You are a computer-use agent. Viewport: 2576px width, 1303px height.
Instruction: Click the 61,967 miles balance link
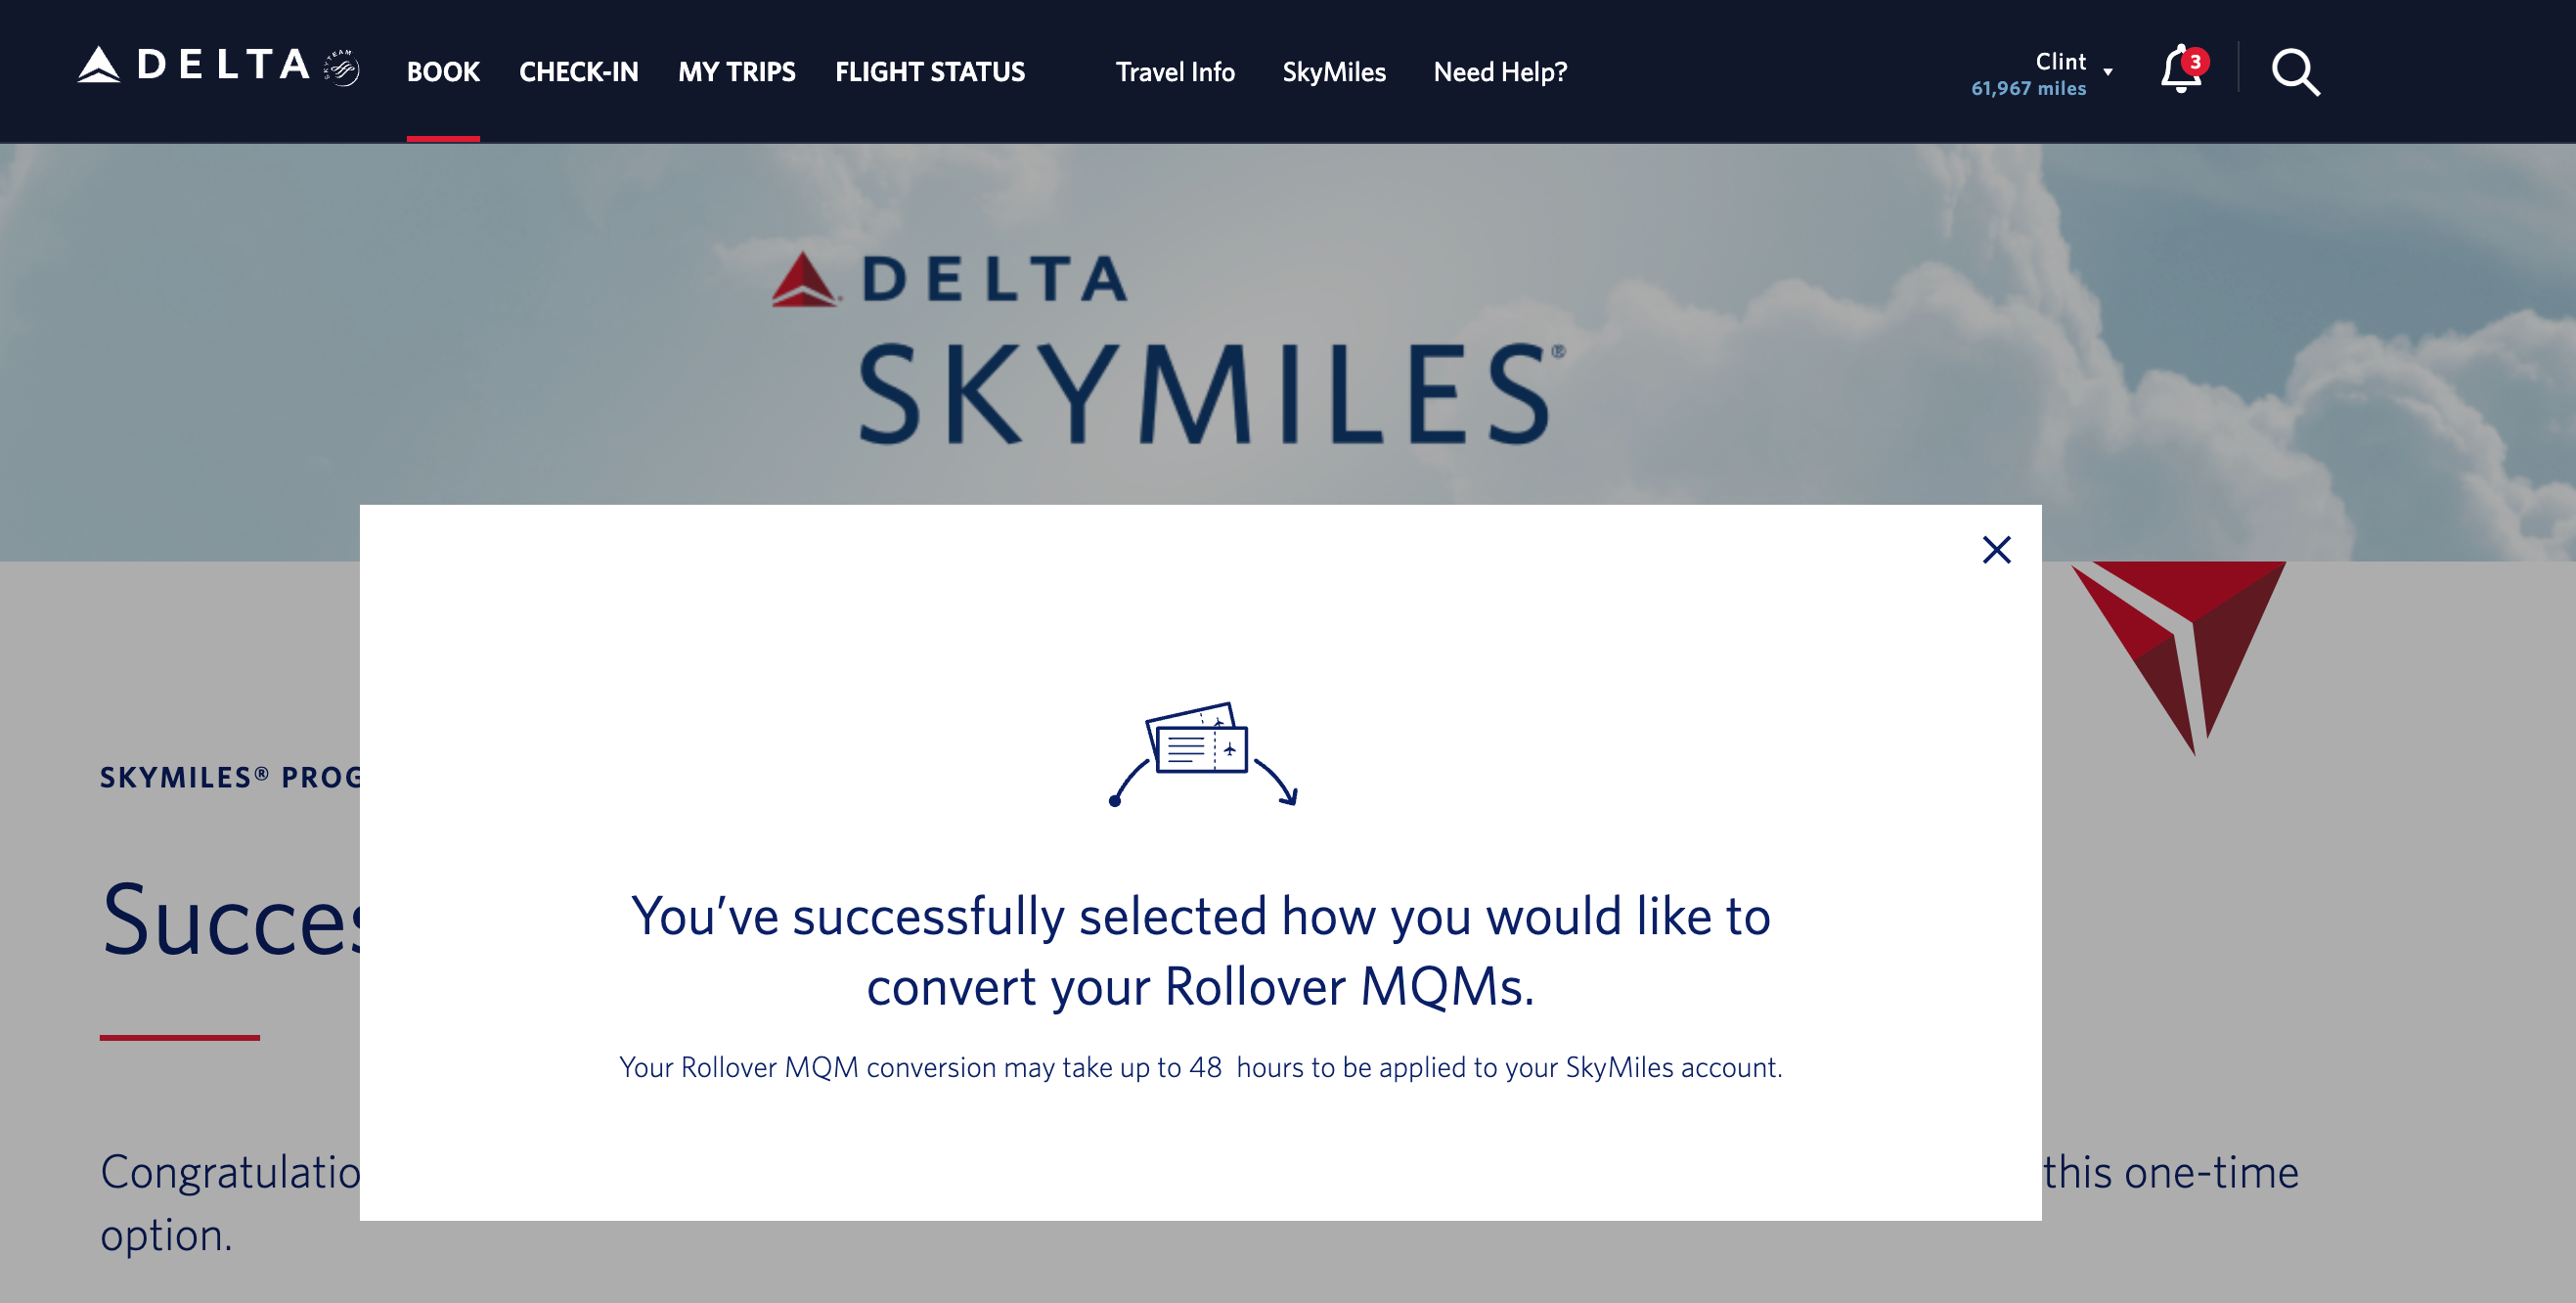2028,89
